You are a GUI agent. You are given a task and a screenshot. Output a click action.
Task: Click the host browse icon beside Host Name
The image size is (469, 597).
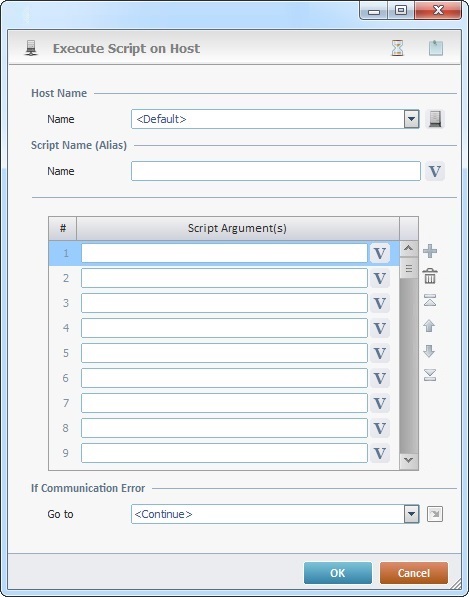435,119
